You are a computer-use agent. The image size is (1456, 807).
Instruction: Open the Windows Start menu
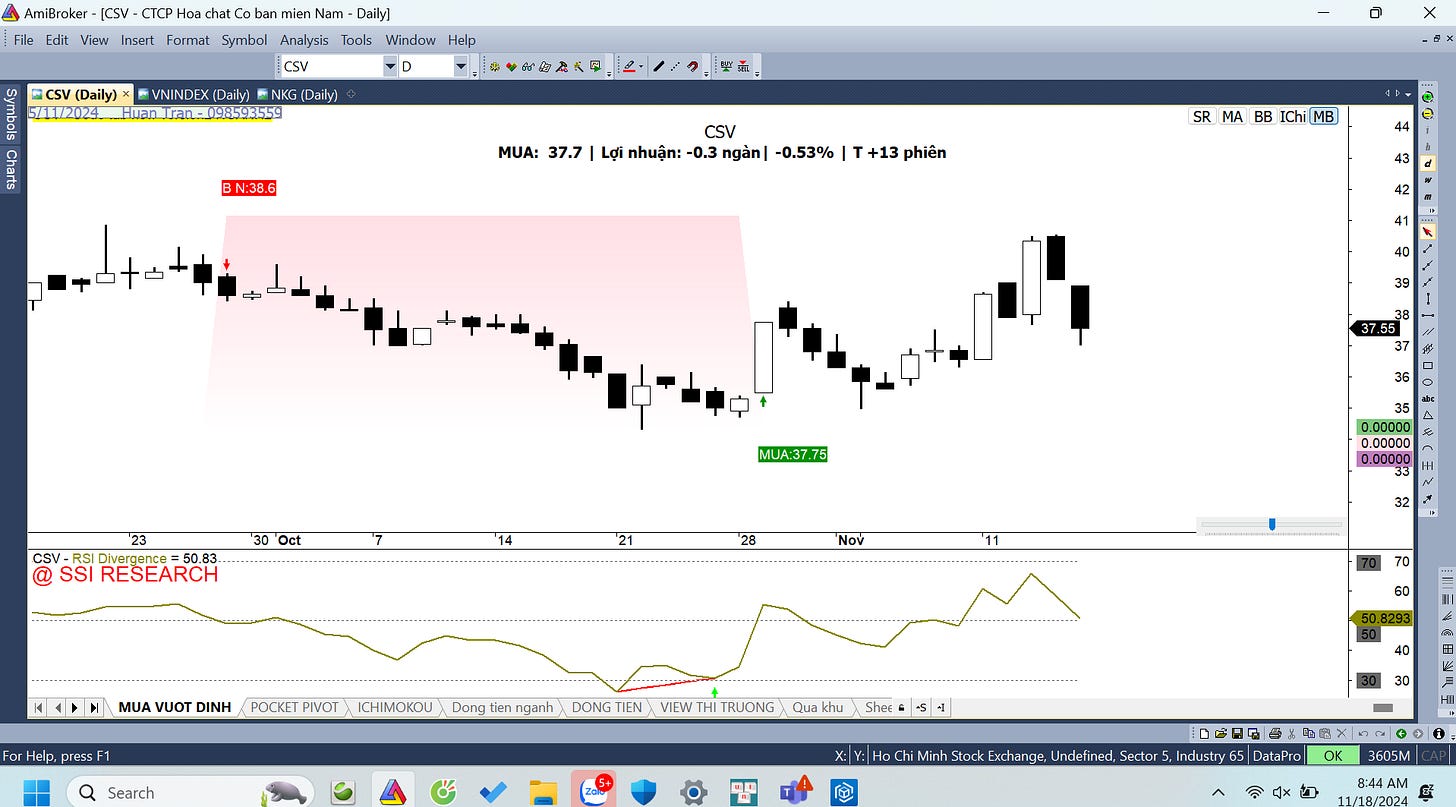[x=36, y=792]
